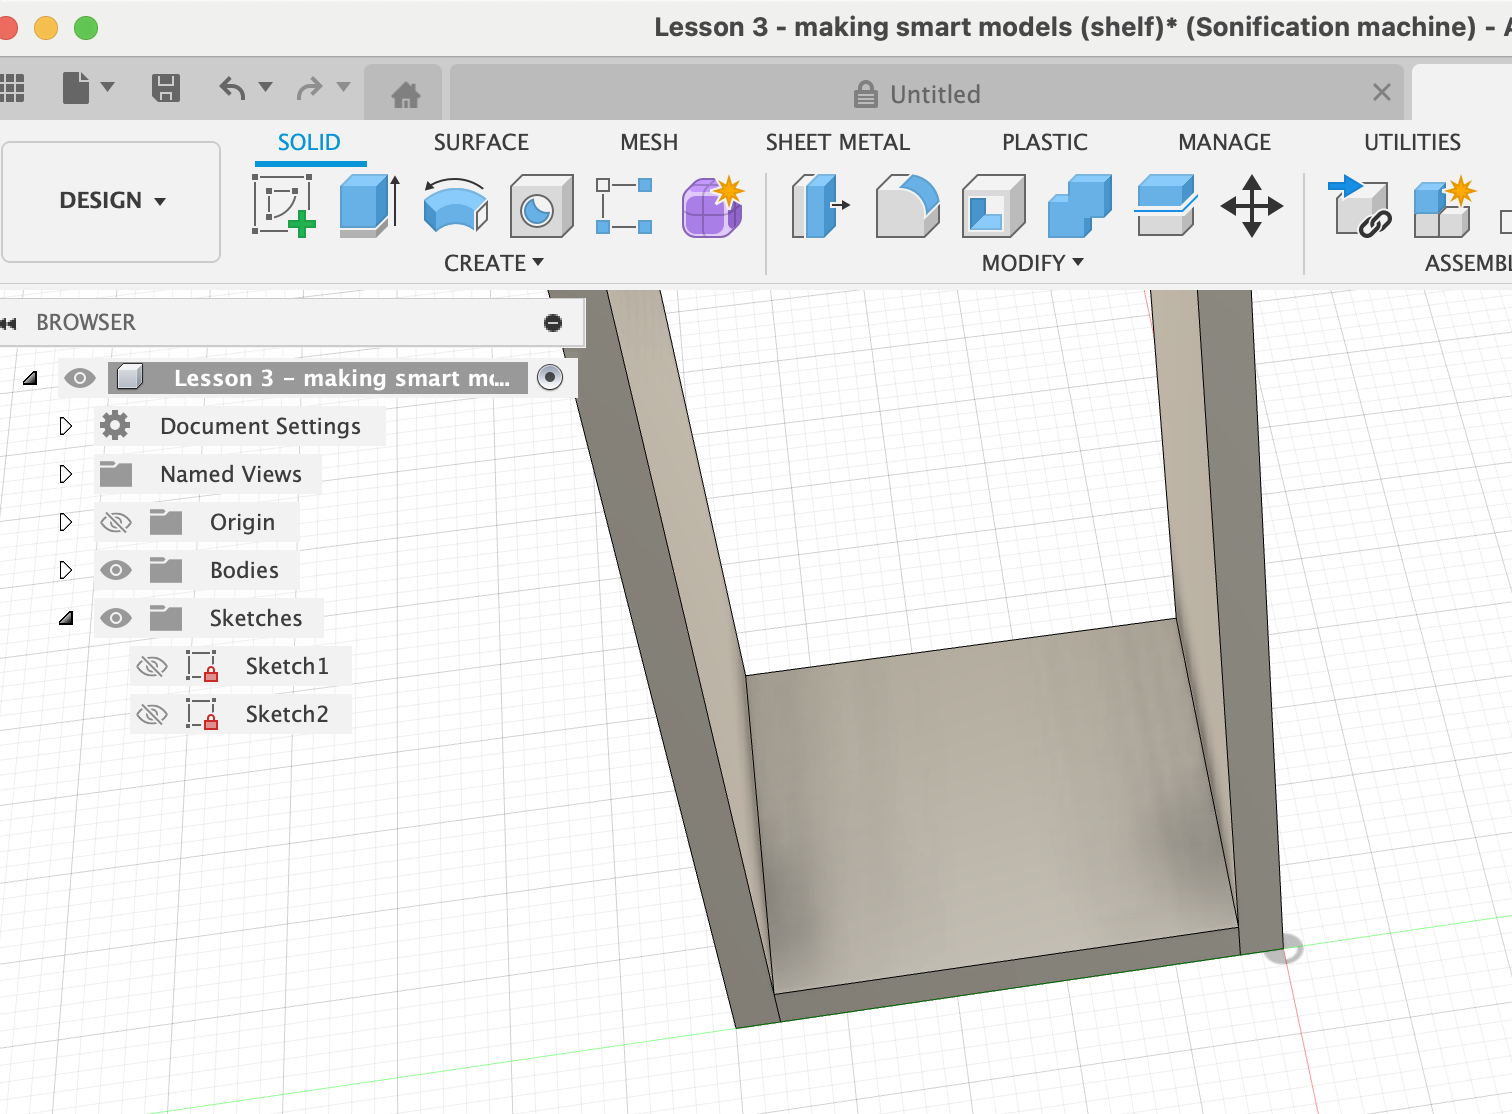Open the DESIGN workspace dropdown

(111, 201)
